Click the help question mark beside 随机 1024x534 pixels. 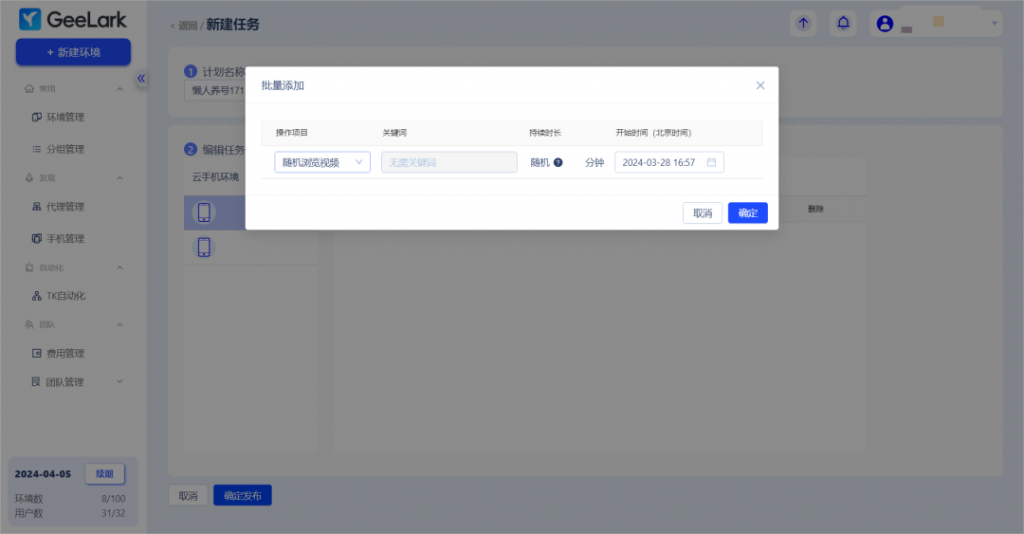[558, 162]
